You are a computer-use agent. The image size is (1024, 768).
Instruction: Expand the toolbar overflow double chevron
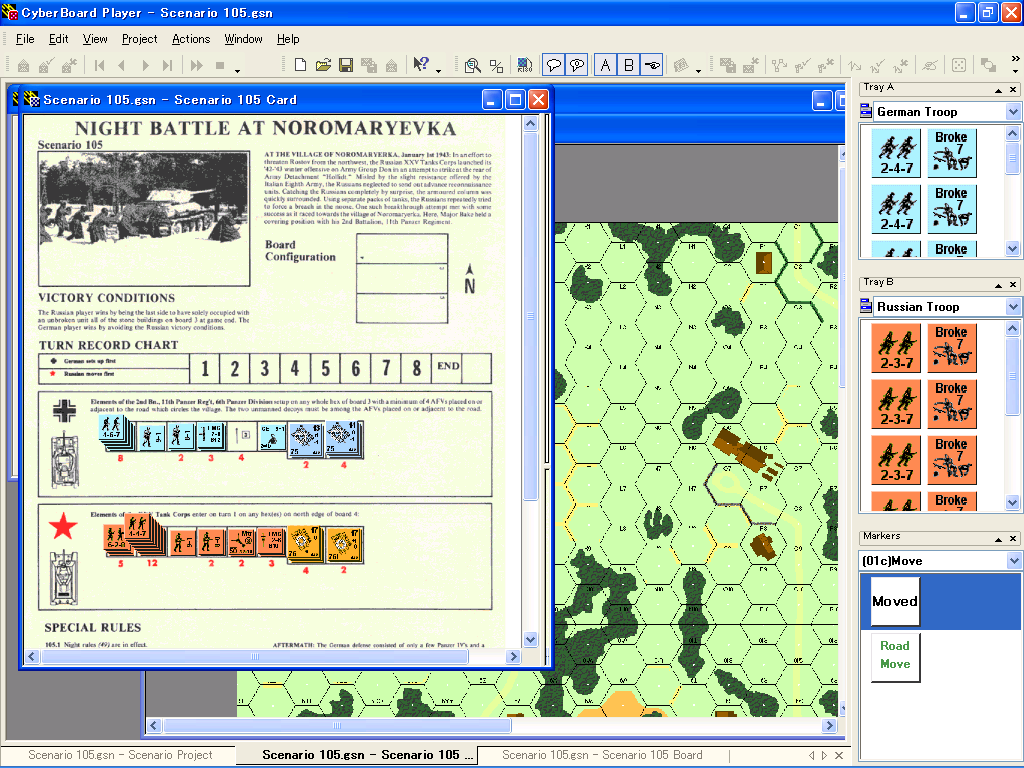[1015, 59]
